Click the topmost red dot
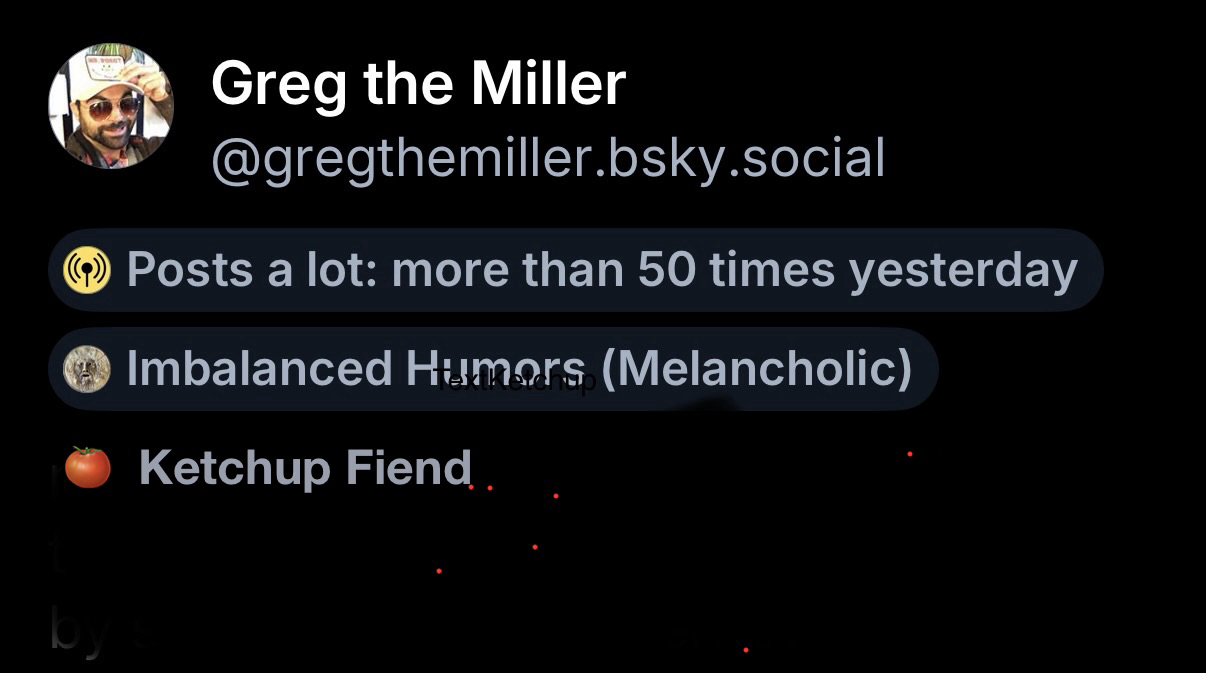This screenshot has width=1206, height=673. coord(909,454)
